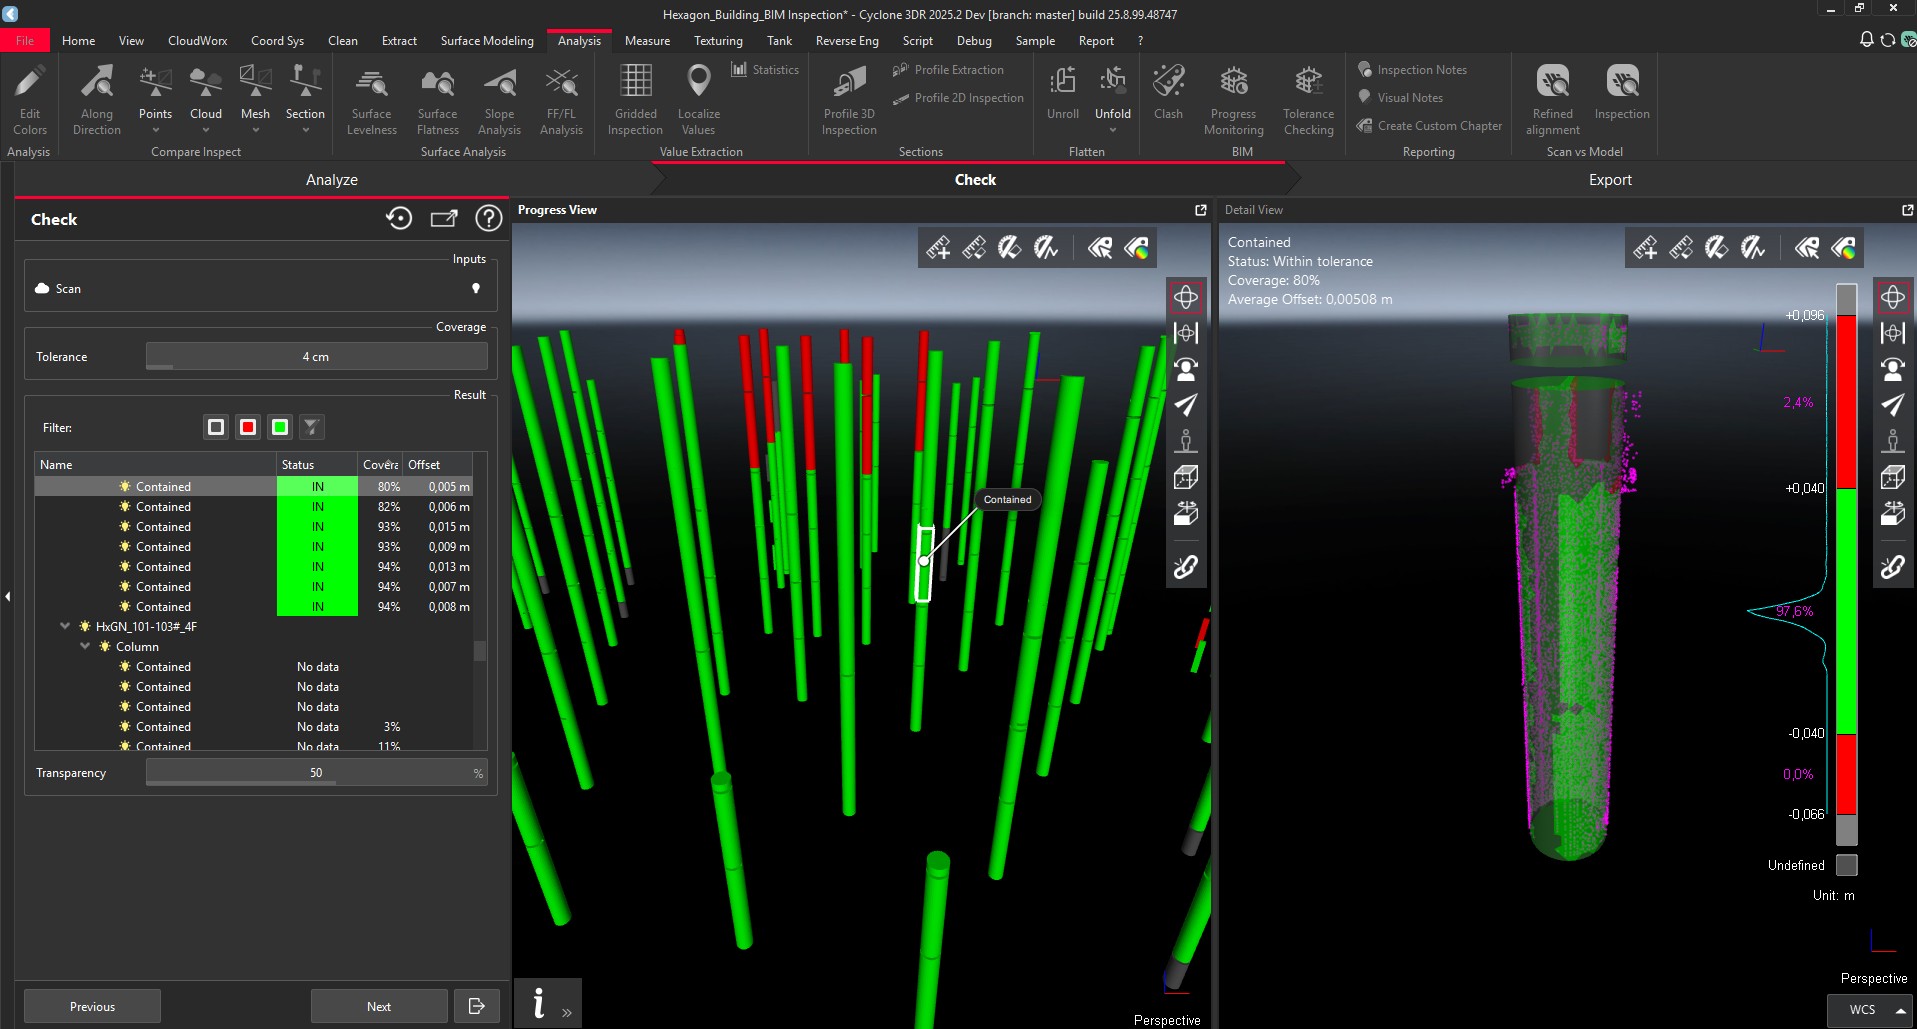Enable the red status filter square
Image resolution: width=1917 pixels, height=1029 pixels.
tap(247, 427)
